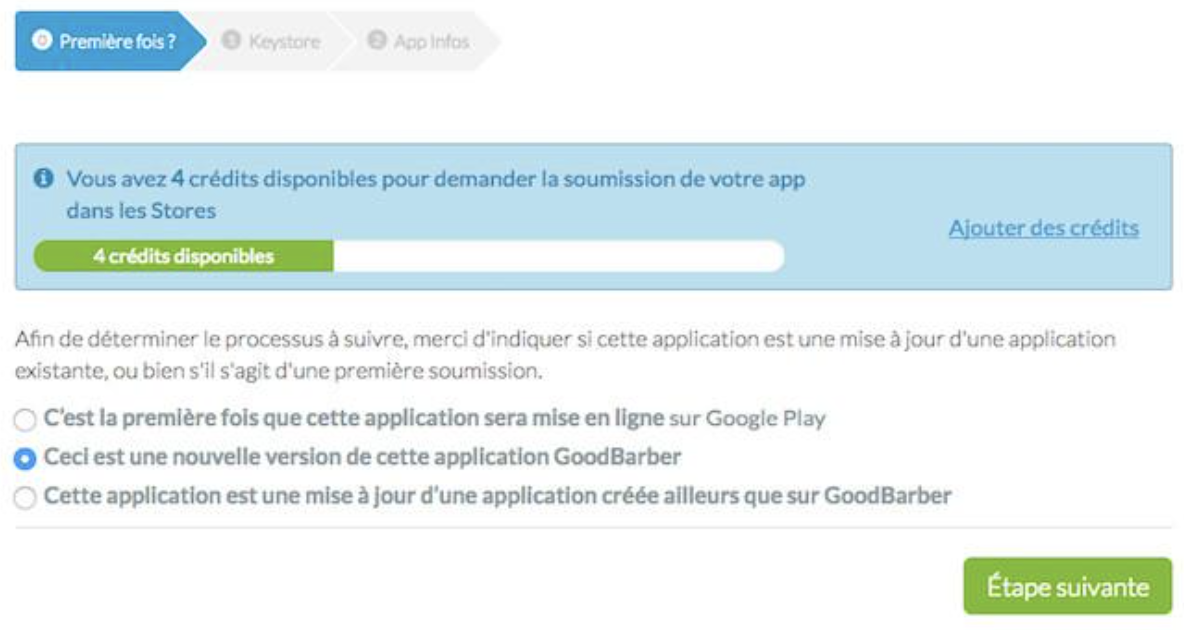Click the step number icon beside Keystore
This screenshot has height=630, width=1184.
tap(231, 41)
